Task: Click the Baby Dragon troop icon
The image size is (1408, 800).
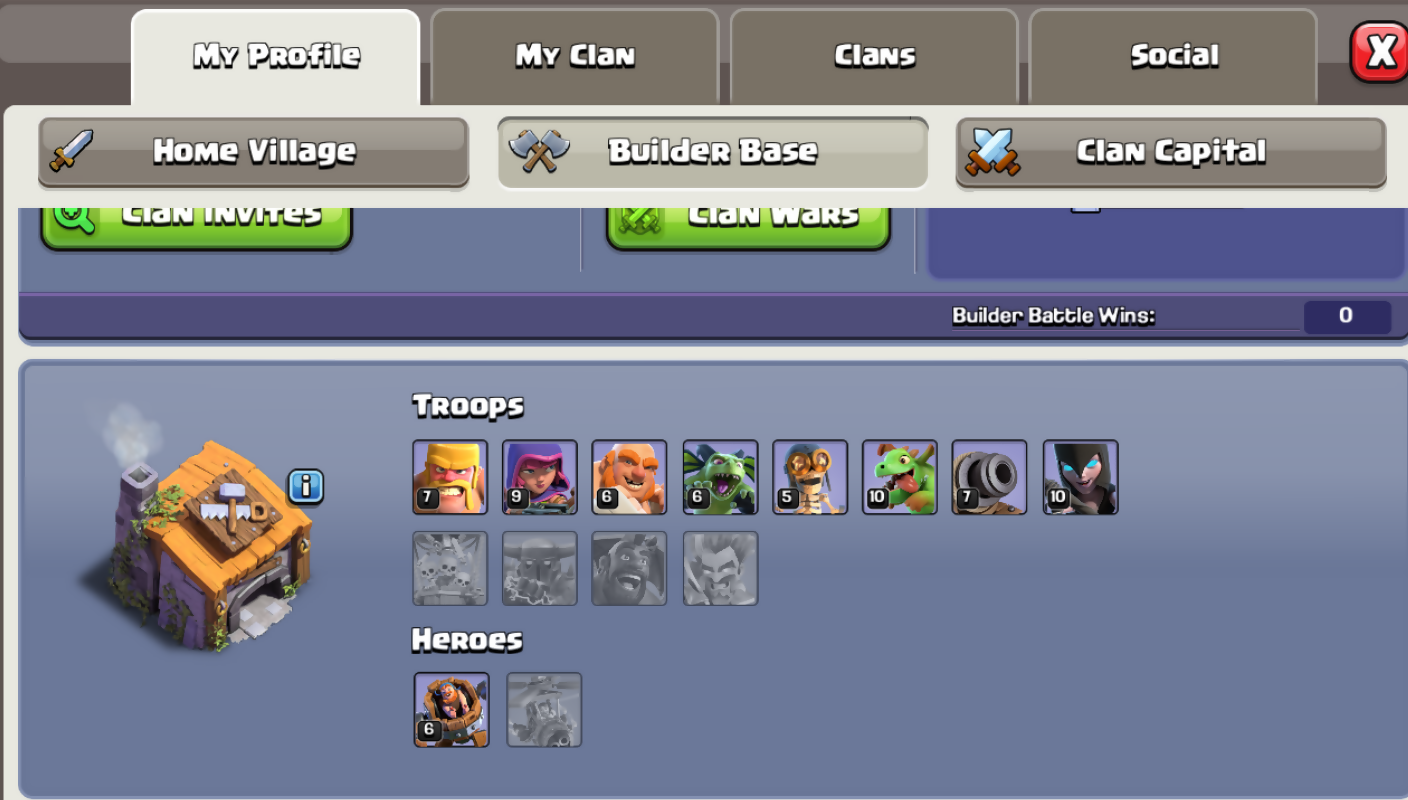Action: pyautogui.click(x=900, y=477)
